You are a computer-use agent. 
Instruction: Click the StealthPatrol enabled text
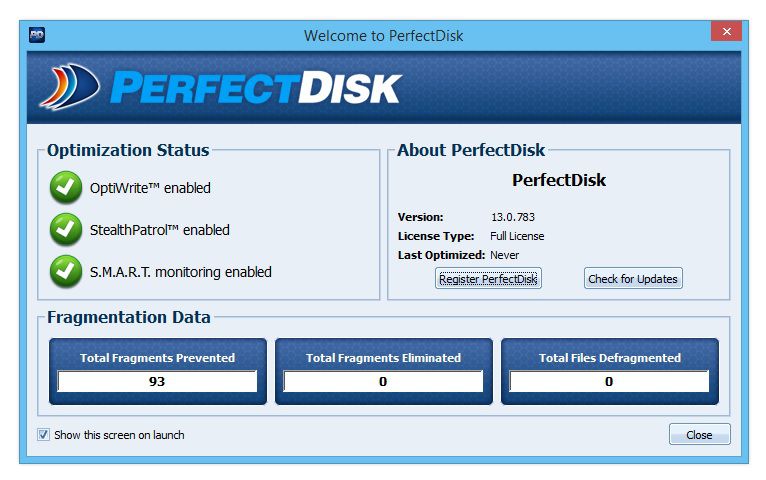[x=160, y=230]
